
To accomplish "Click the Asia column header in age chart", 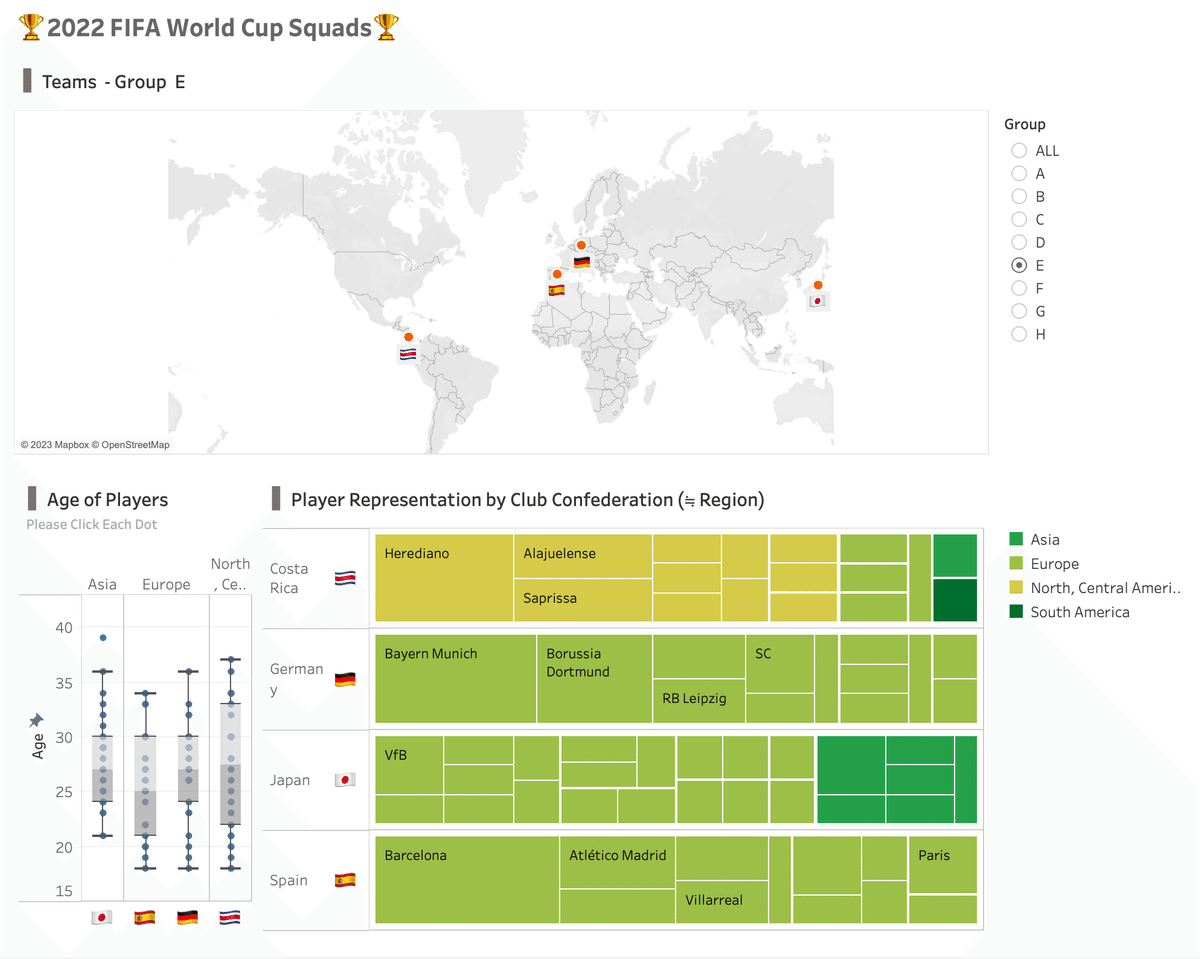I will click(x=102, y=584).
